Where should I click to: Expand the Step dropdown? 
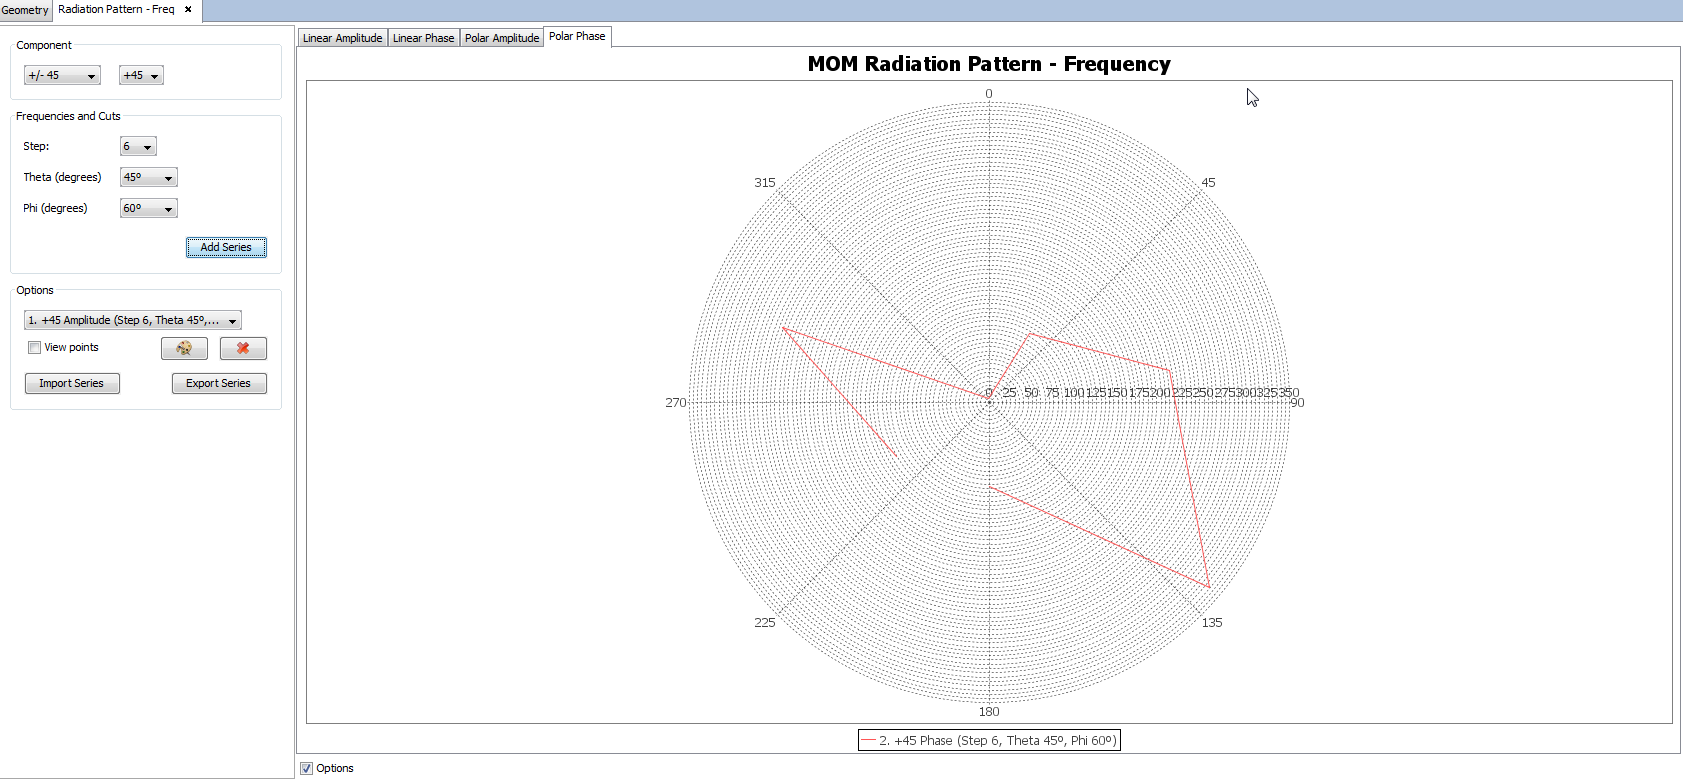pyautogui.click(x=138, y=147)
